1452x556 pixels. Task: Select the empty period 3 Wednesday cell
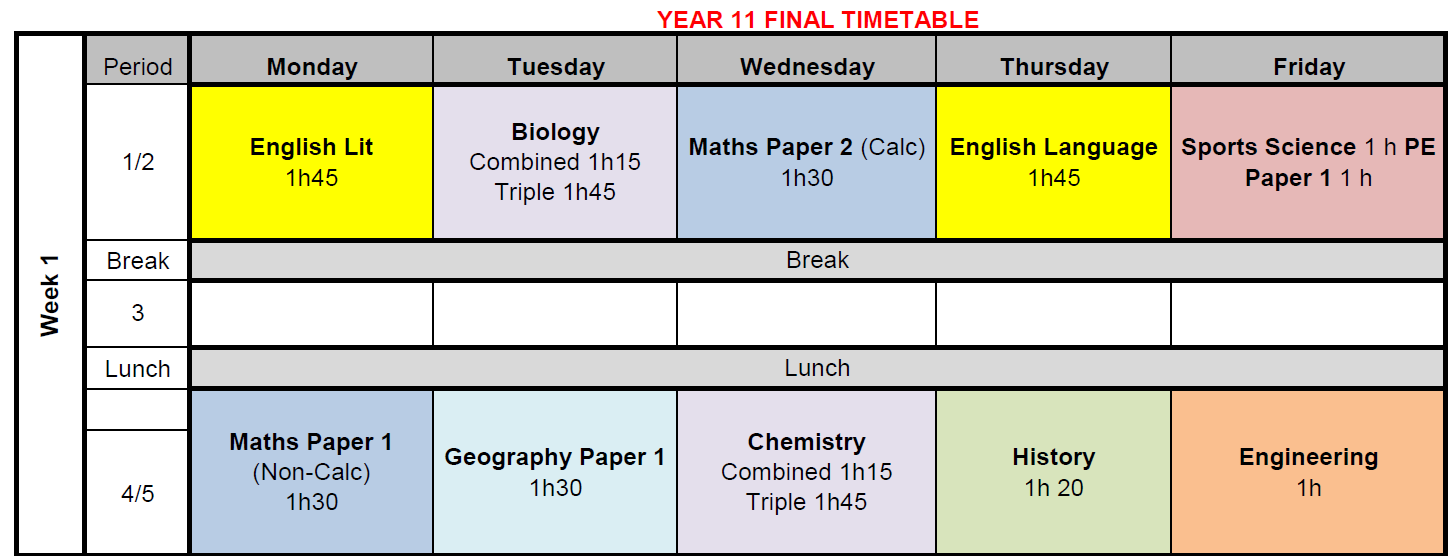[806, 313]
